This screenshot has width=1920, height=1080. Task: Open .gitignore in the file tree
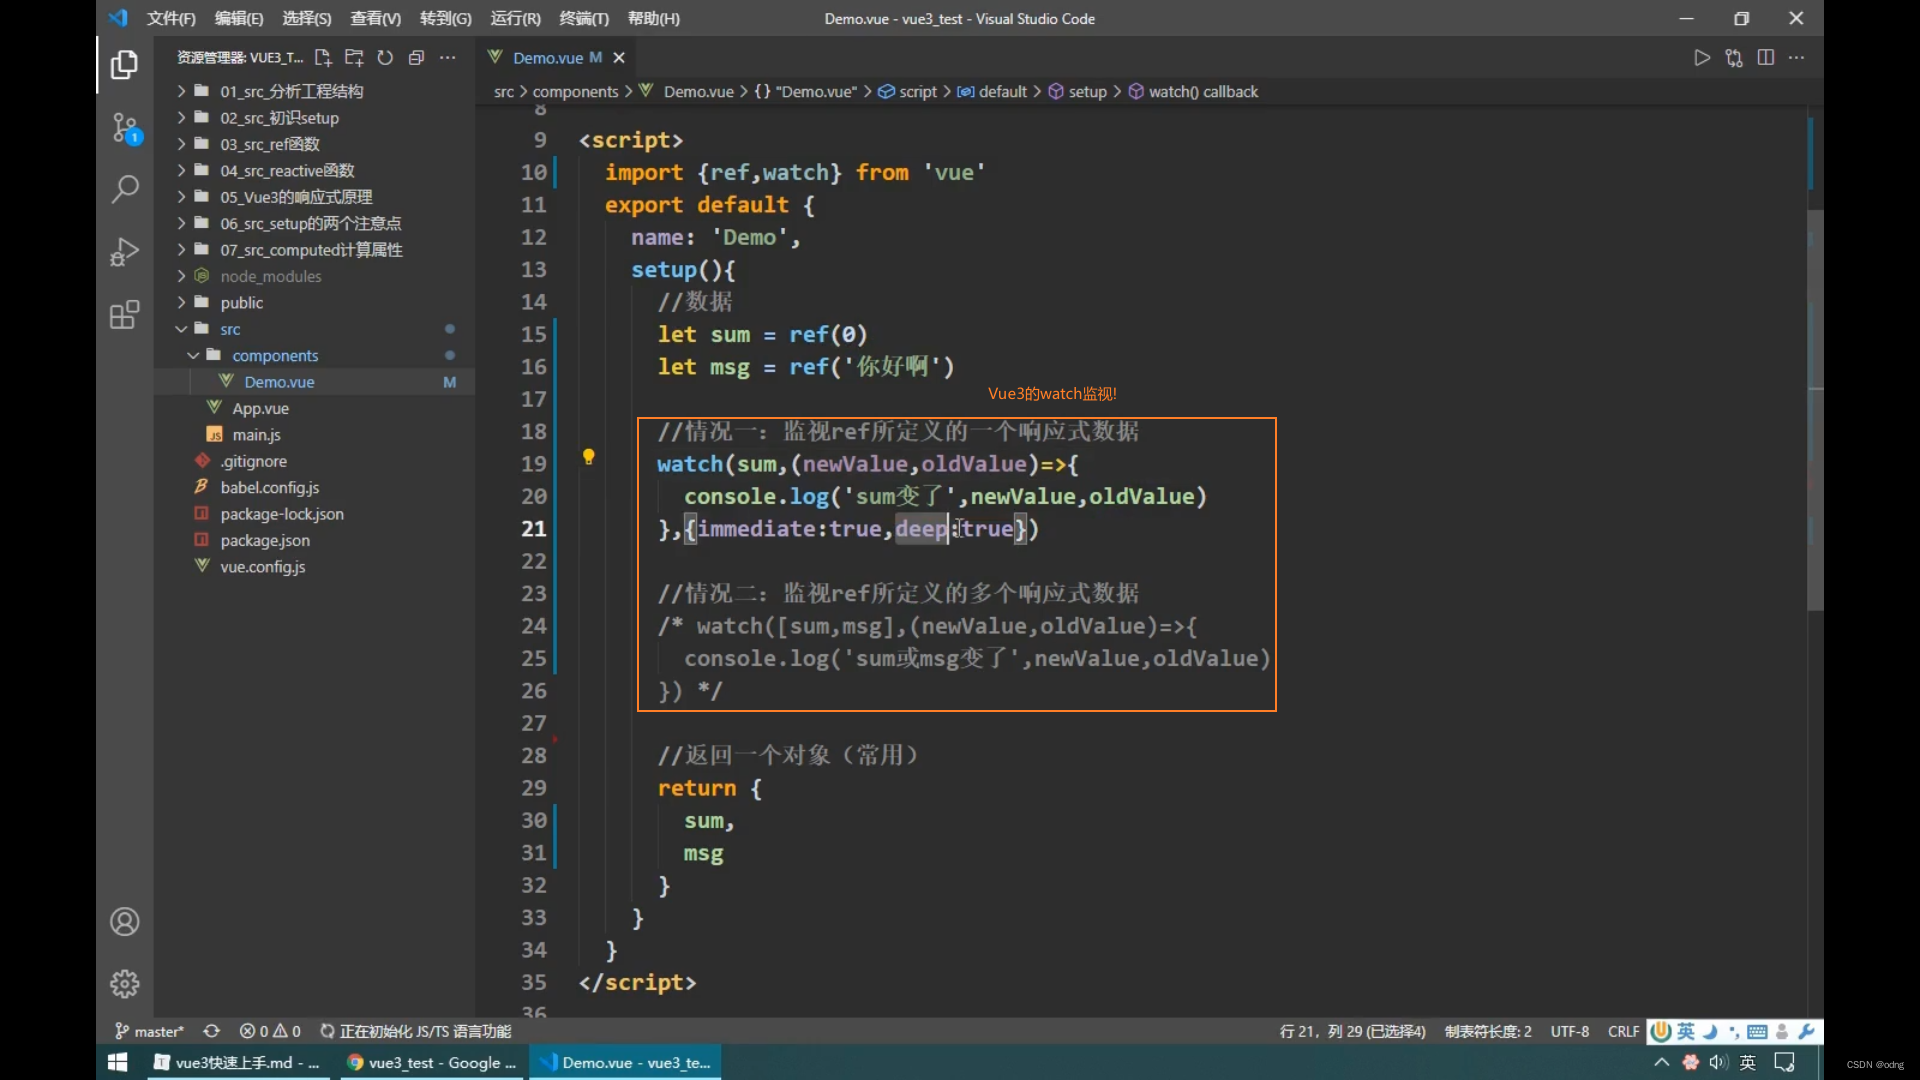coord(314,461)
